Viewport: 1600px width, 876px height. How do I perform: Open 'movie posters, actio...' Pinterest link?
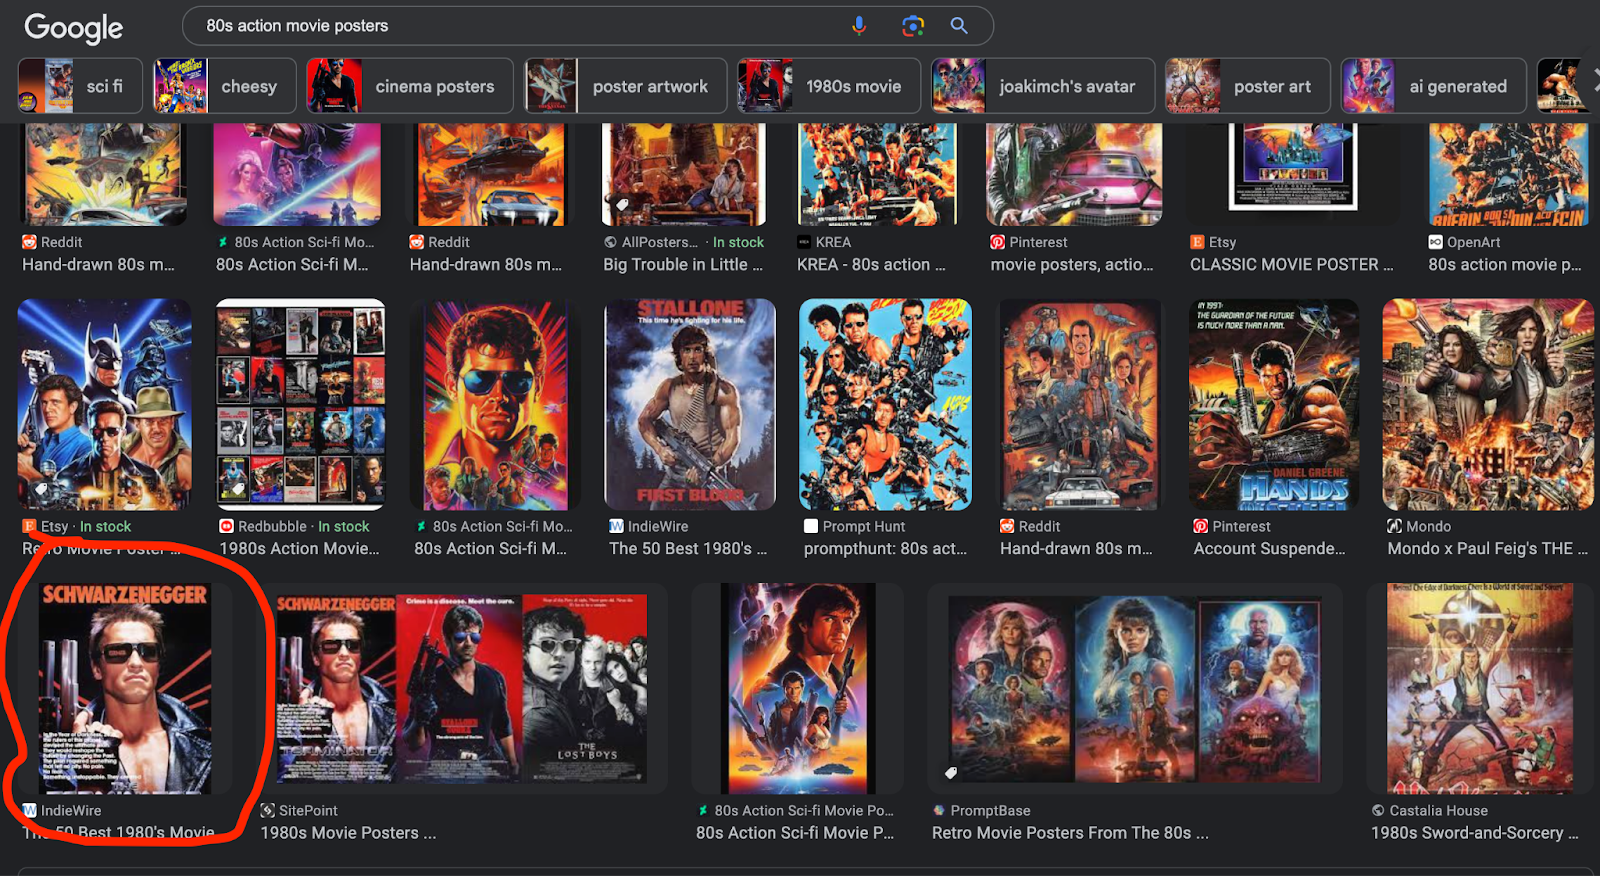(x=1072, y=265)
